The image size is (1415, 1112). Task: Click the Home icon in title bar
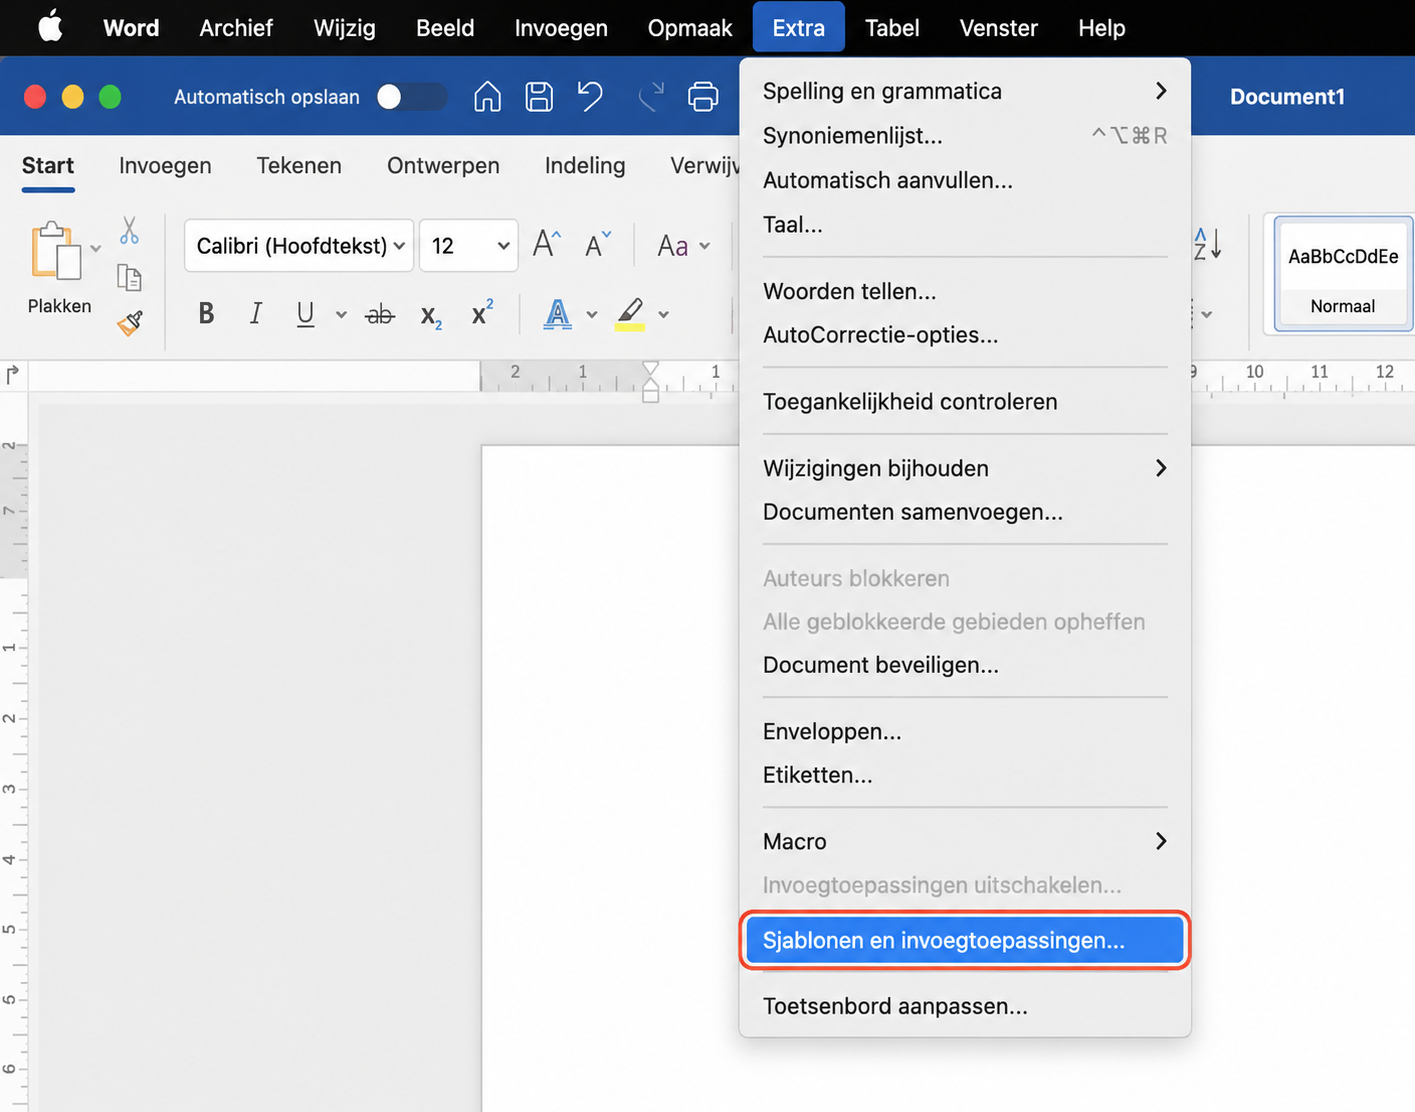tap(487, 97)
